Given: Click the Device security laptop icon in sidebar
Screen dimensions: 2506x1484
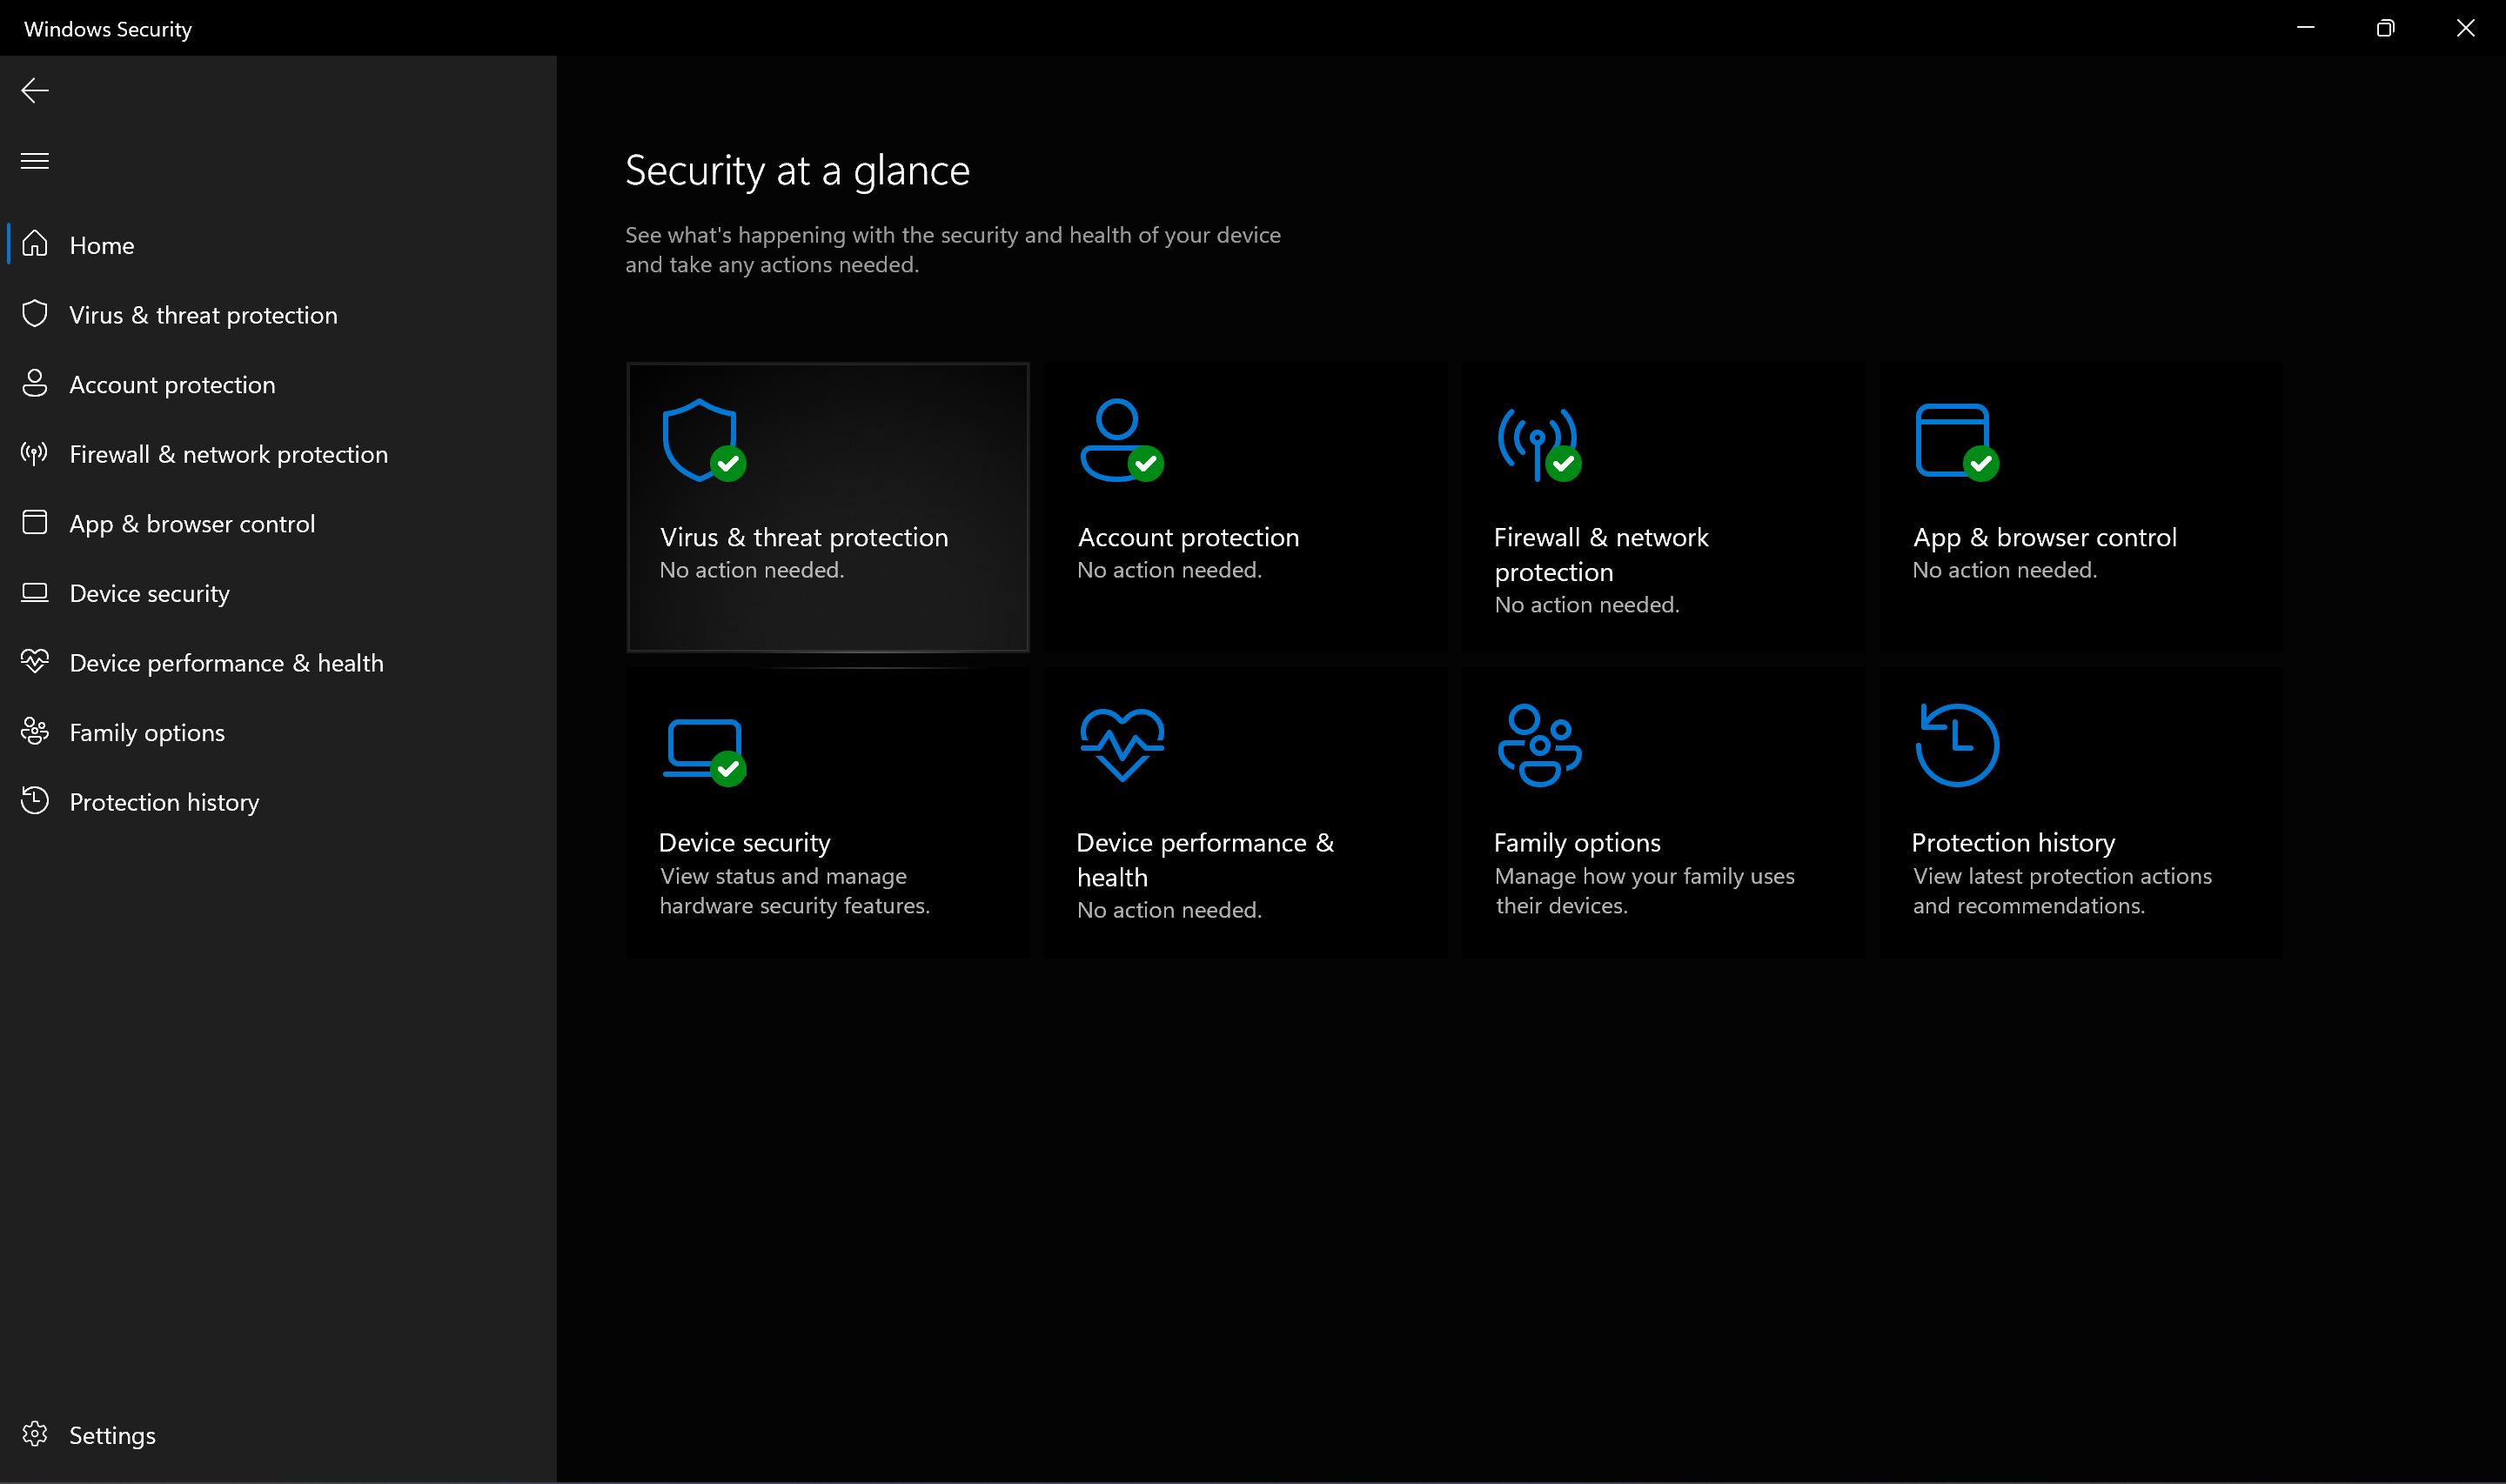Looking at the screenshot, I should [35, 593].
